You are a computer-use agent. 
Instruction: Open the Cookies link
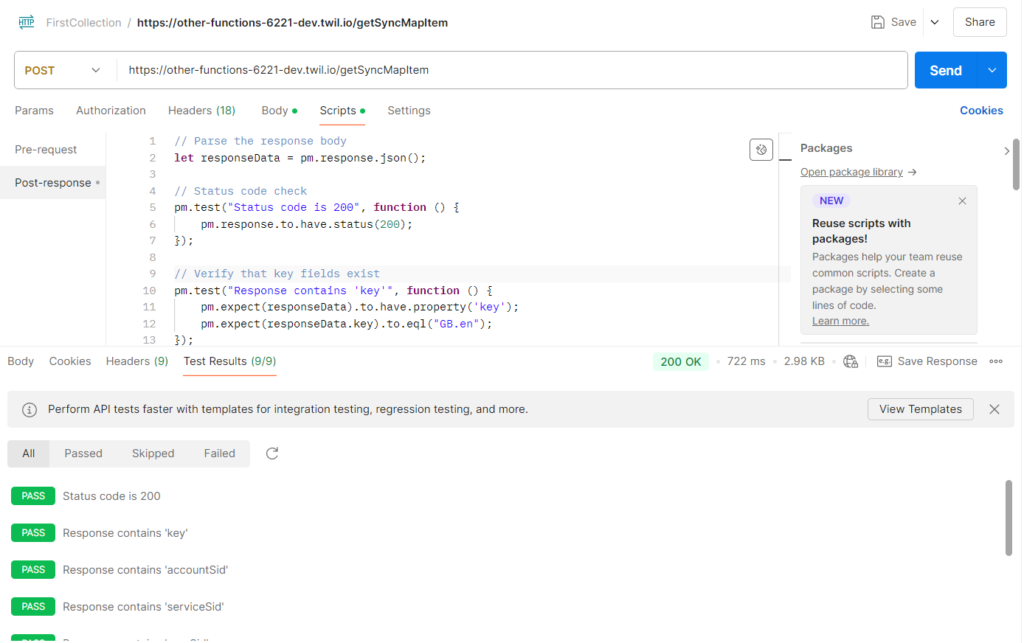(x=981, y=110)
